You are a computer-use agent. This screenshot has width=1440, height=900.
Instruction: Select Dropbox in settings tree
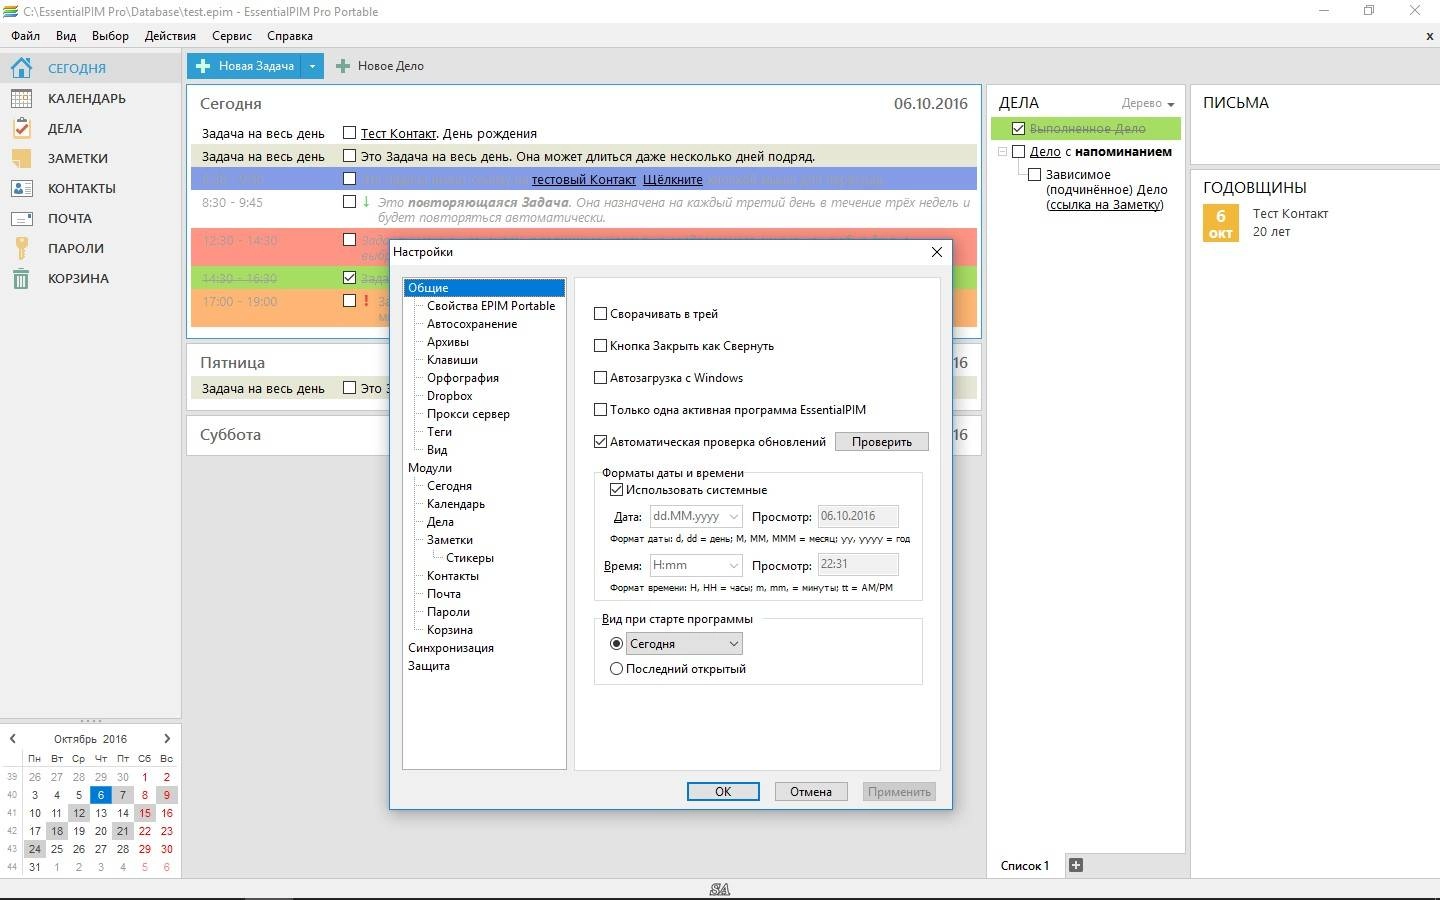tap(450, 396)
